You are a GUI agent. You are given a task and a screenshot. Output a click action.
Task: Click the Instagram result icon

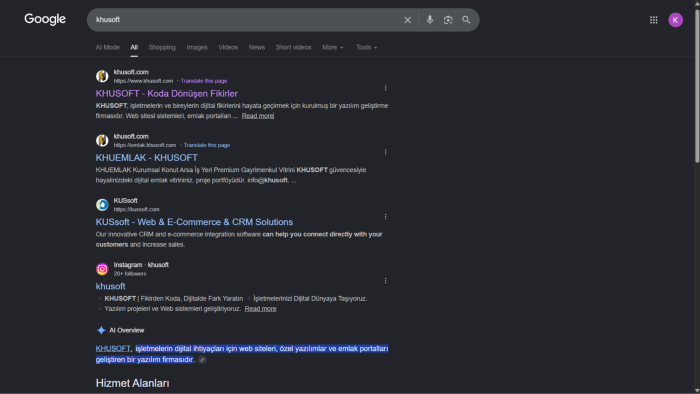coord(102,269)
